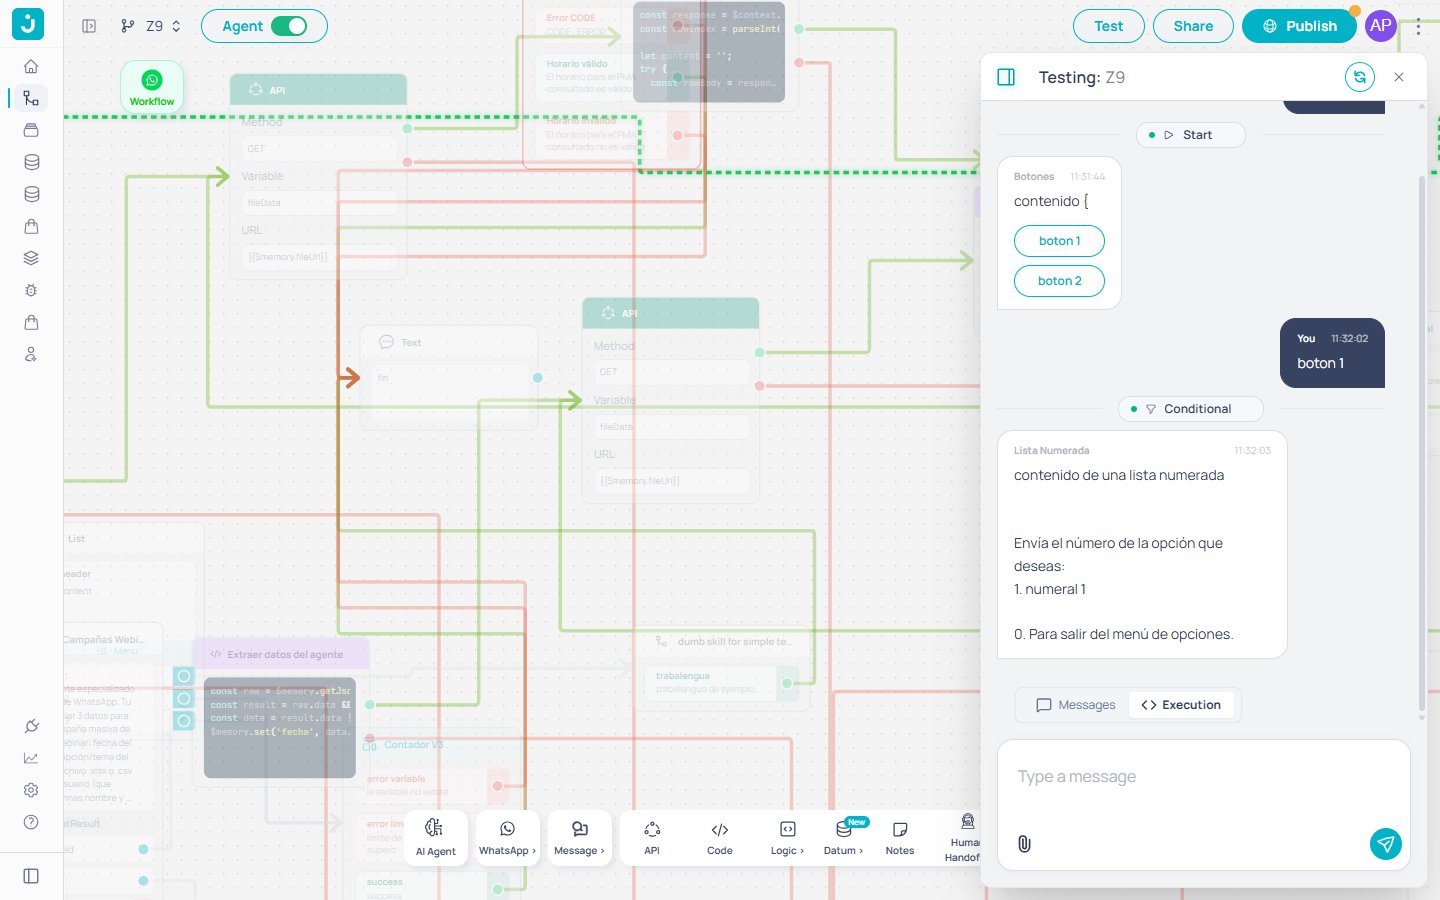Expand the WhatsApp node menu in the bottom toolbar
Screen dimensions: 1440x900
[507, 838]
